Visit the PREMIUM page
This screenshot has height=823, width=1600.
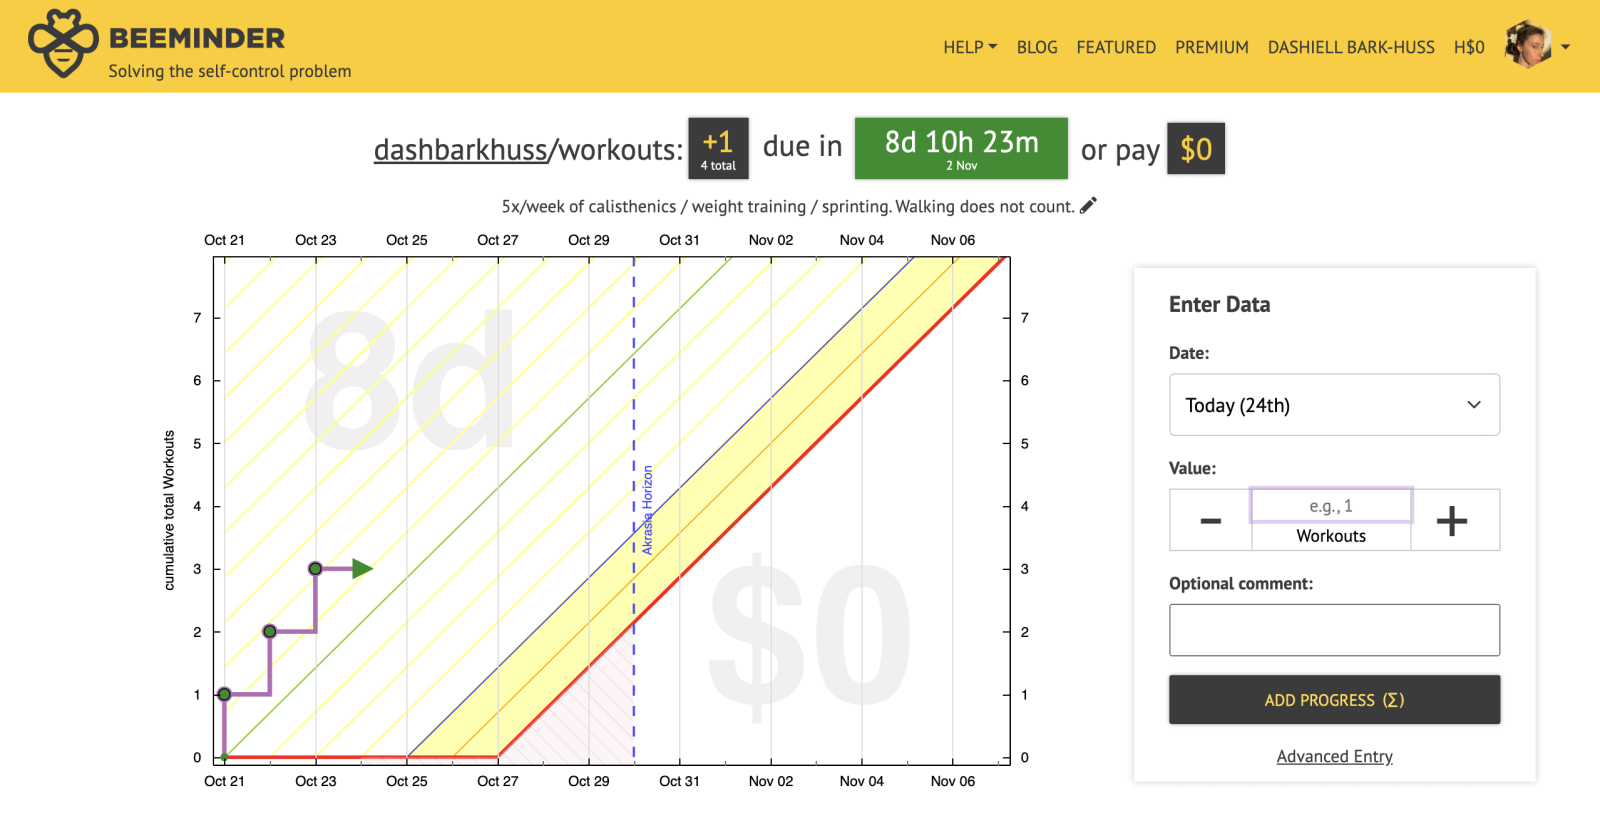point(1212,47)
